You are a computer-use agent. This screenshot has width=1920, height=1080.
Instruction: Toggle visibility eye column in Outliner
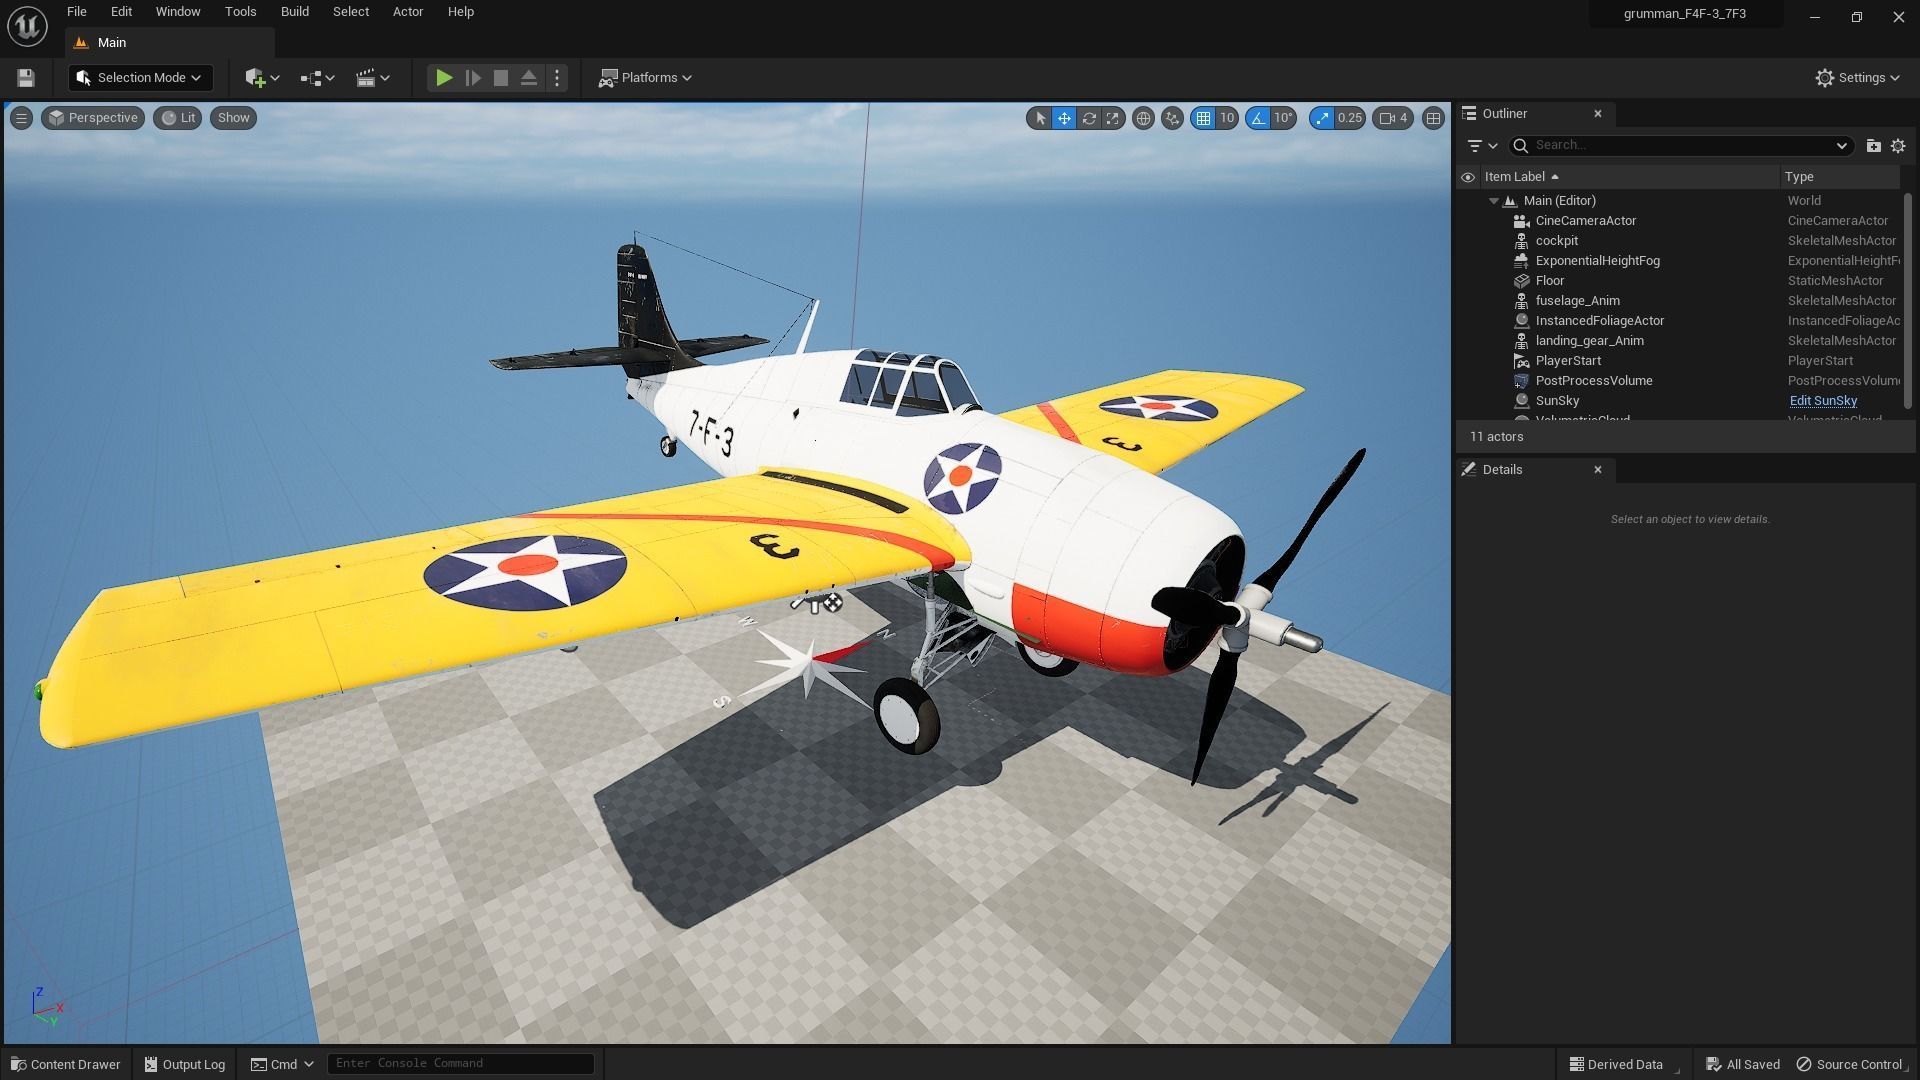(x=1468, y=177)
